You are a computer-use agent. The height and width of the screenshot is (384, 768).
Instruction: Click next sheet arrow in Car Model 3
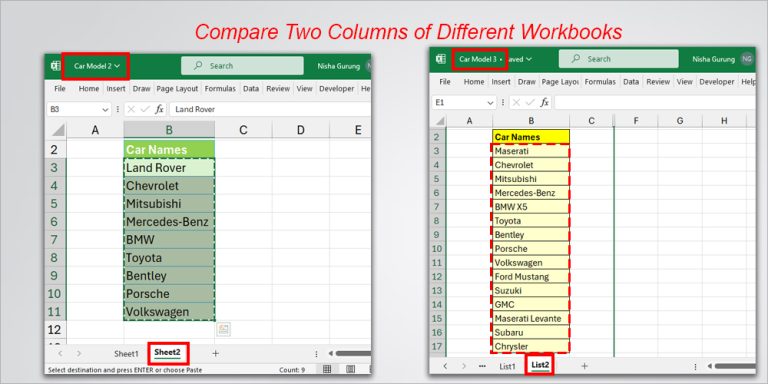click(463, 366)
